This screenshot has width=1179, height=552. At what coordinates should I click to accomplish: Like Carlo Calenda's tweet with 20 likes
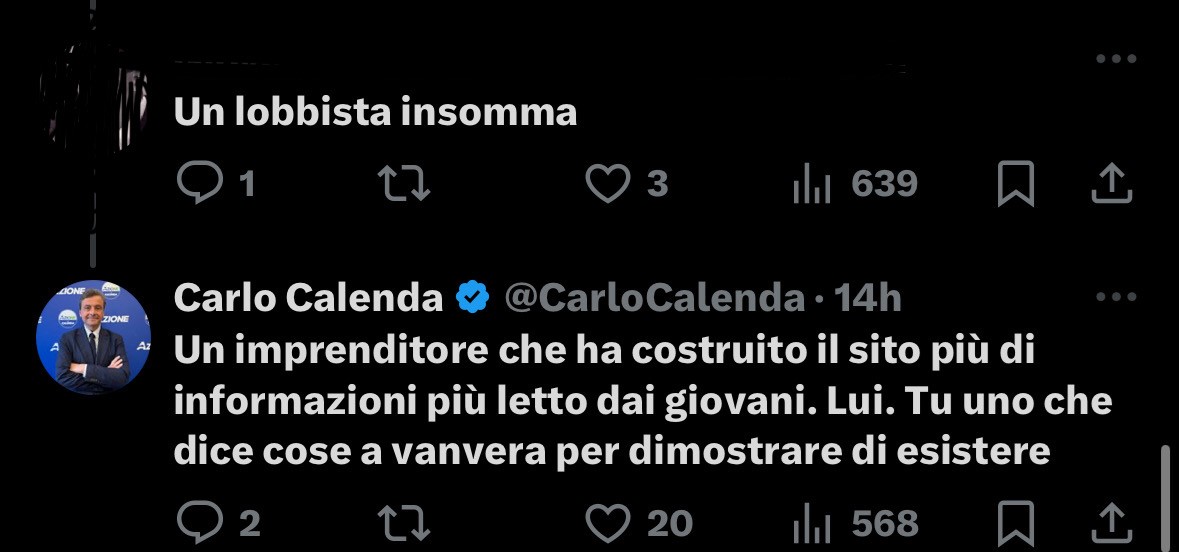pos(608,523)
